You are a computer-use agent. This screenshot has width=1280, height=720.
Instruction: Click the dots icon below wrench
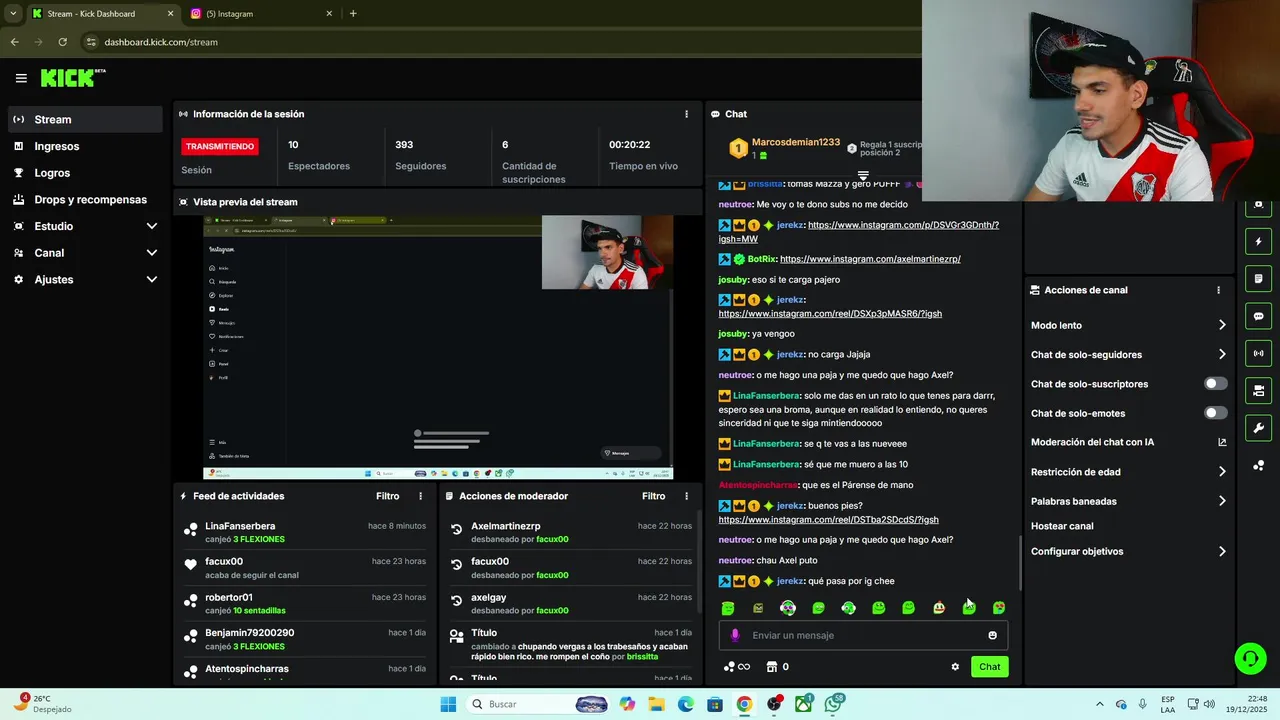tap(1258, 466)
